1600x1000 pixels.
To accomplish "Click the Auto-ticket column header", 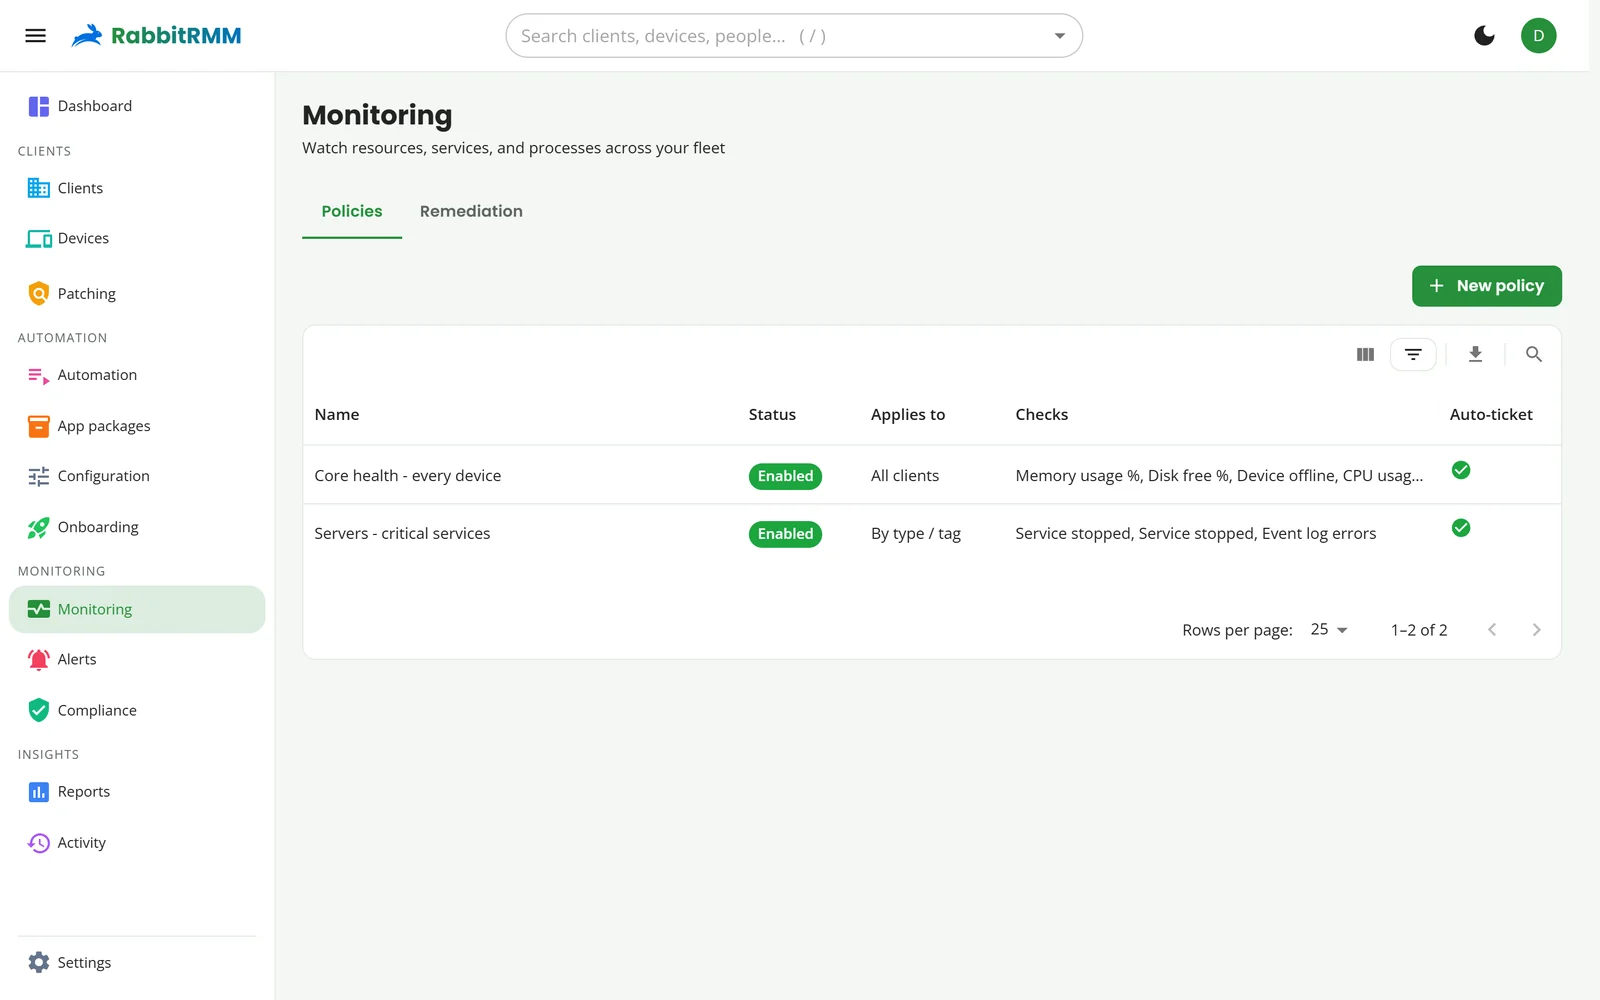I will tap(1491, 414).
